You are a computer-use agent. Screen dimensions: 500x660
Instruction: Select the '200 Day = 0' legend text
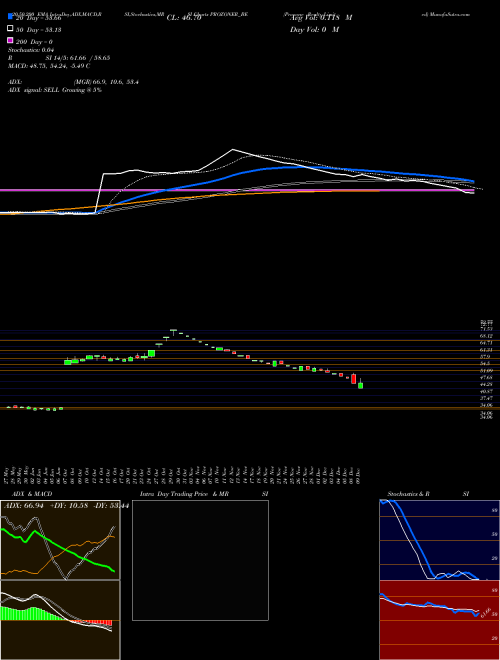[35, 42]
